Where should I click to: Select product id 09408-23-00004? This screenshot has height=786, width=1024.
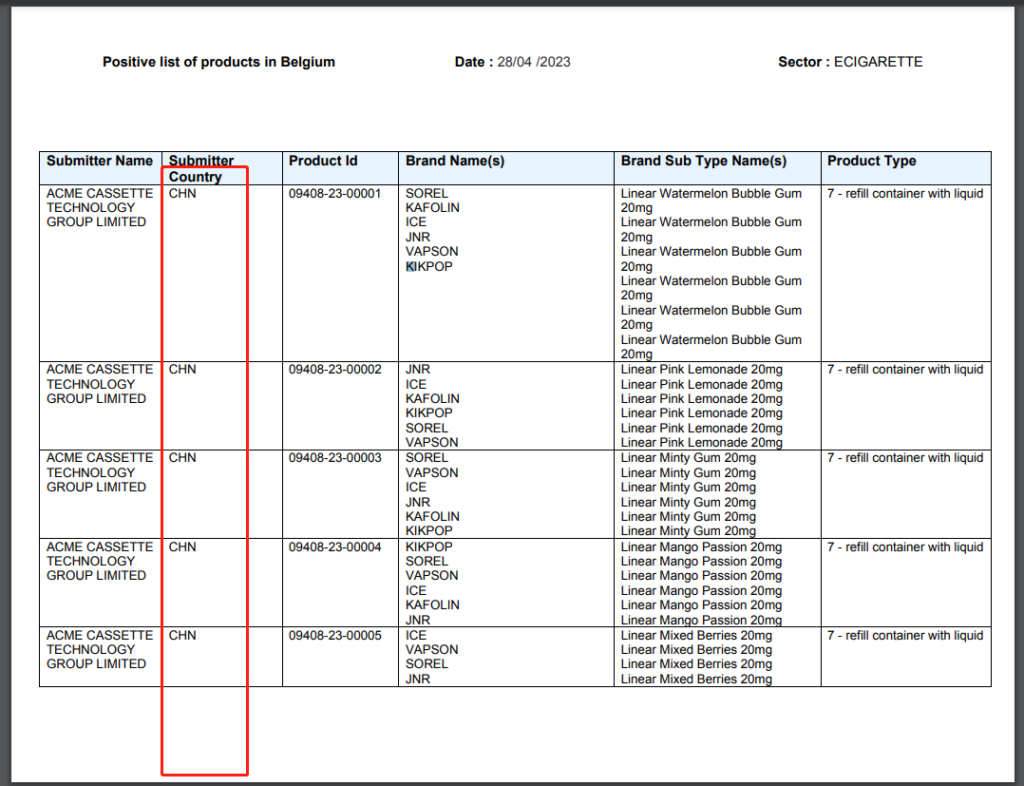335,547
